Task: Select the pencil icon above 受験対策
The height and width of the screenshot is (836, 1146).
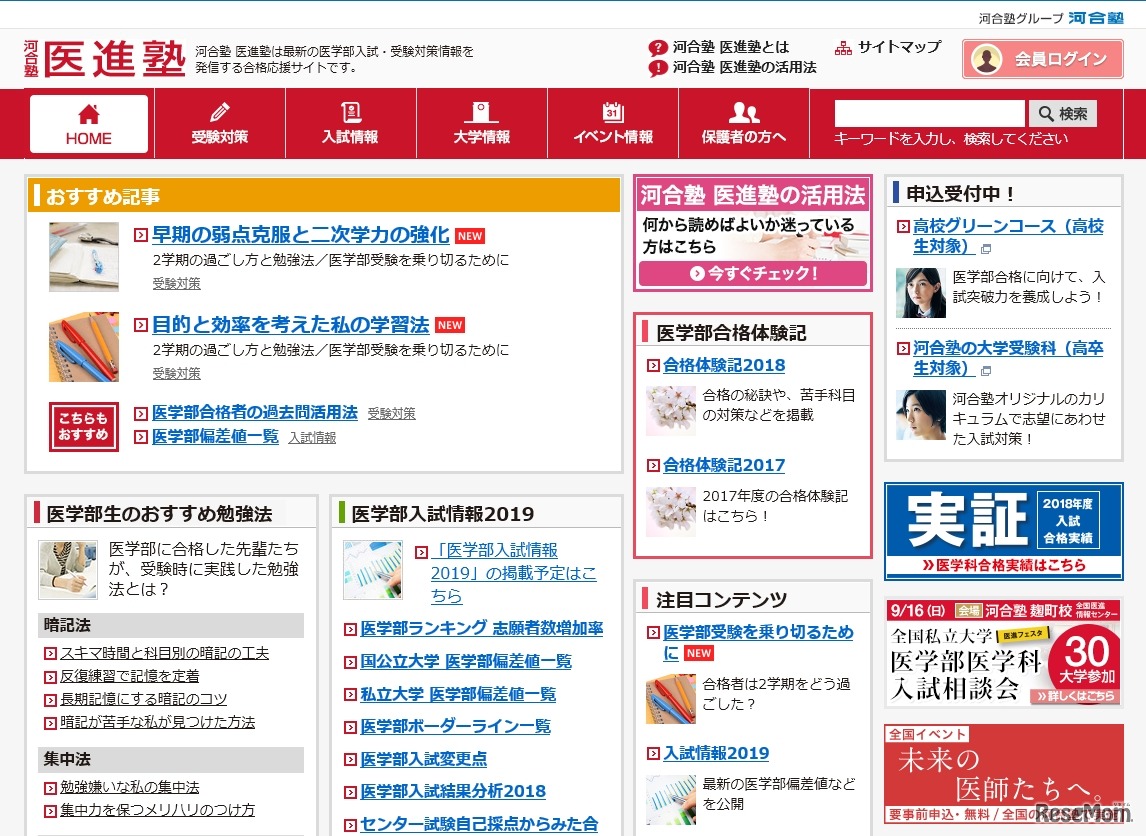Action: tap(219, 110)
